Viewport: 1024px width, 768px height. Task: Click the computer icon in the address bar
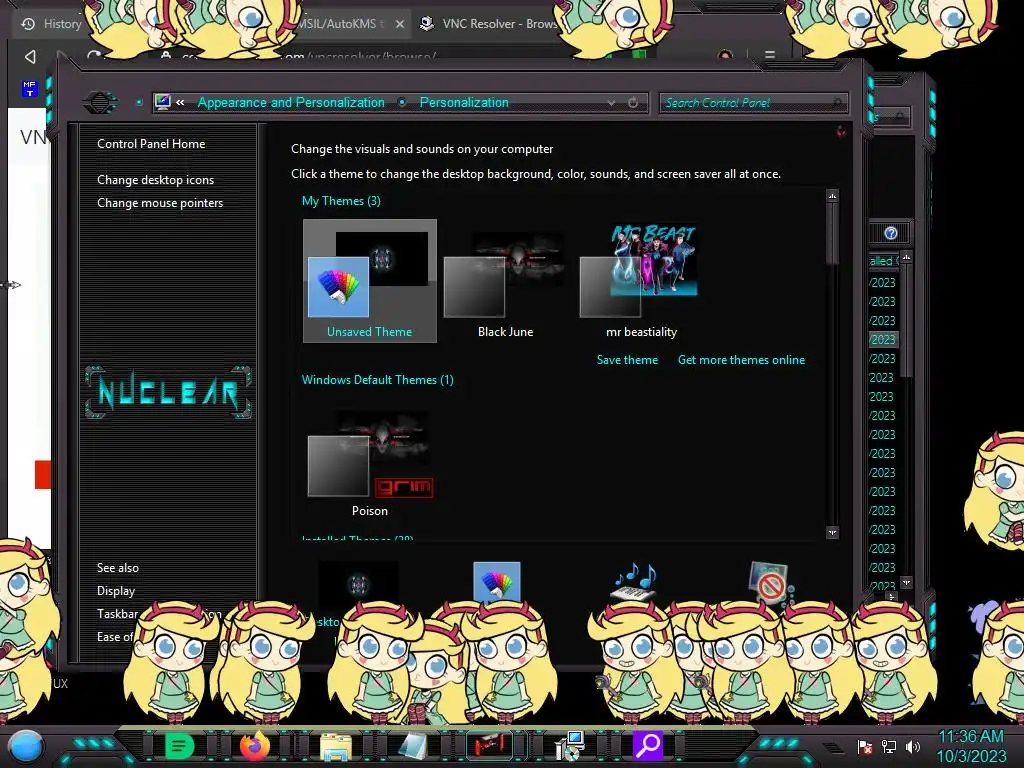tap(163, 102)
